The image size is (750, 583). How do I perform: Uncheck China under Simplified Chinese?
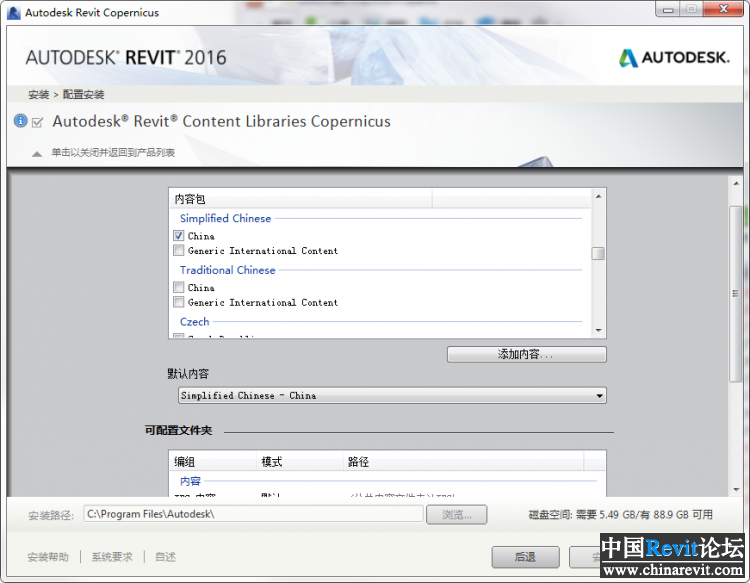click(178, 235)
